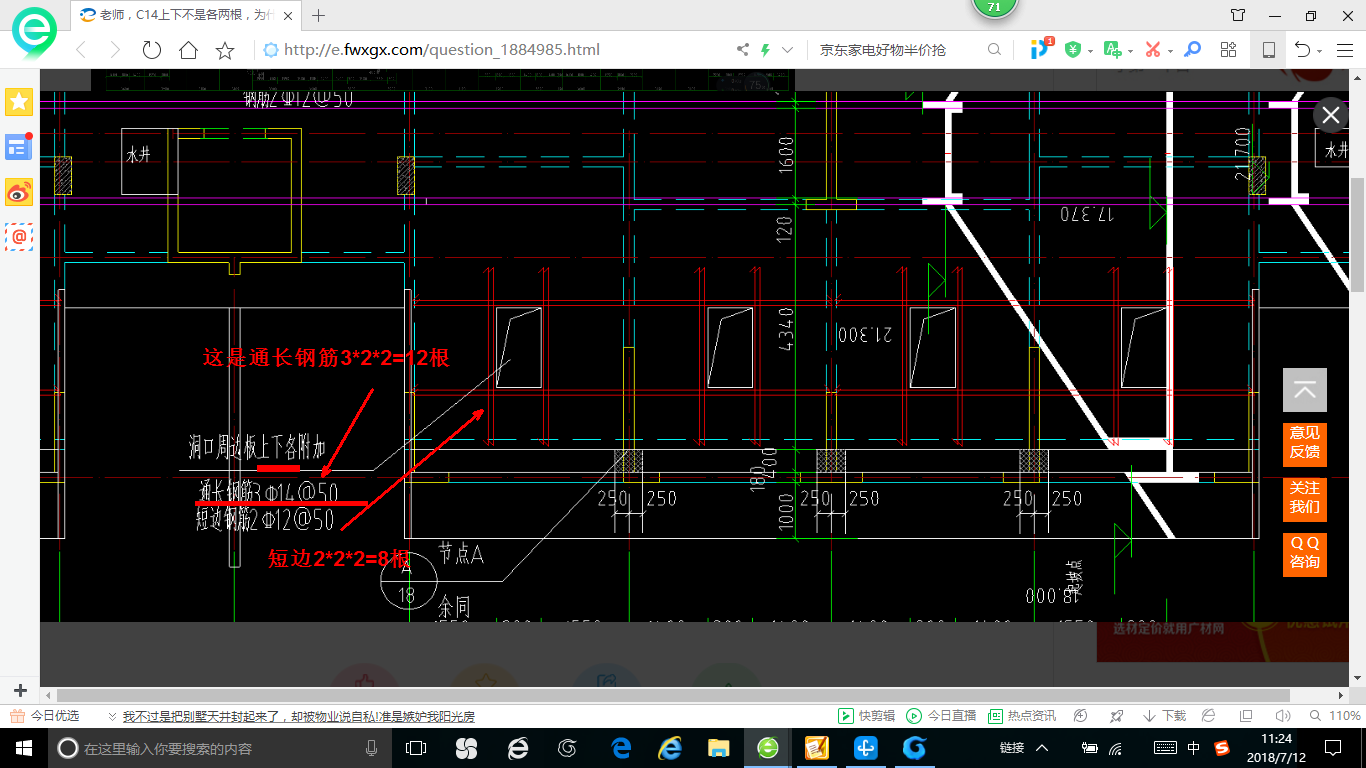The image size is (1366, 768).
Task: Open favorites star in left sidebar
Action: click(19, 101)
